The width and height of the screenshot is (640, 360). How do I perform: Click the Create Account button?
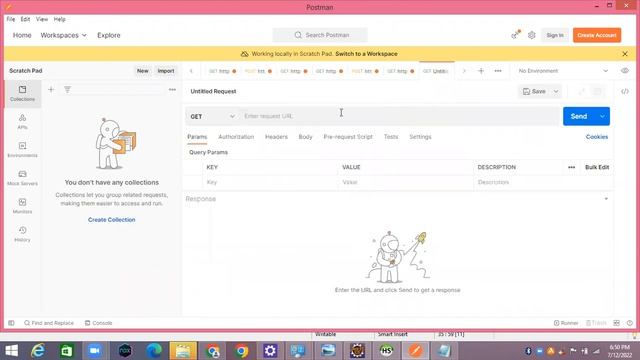597,35
